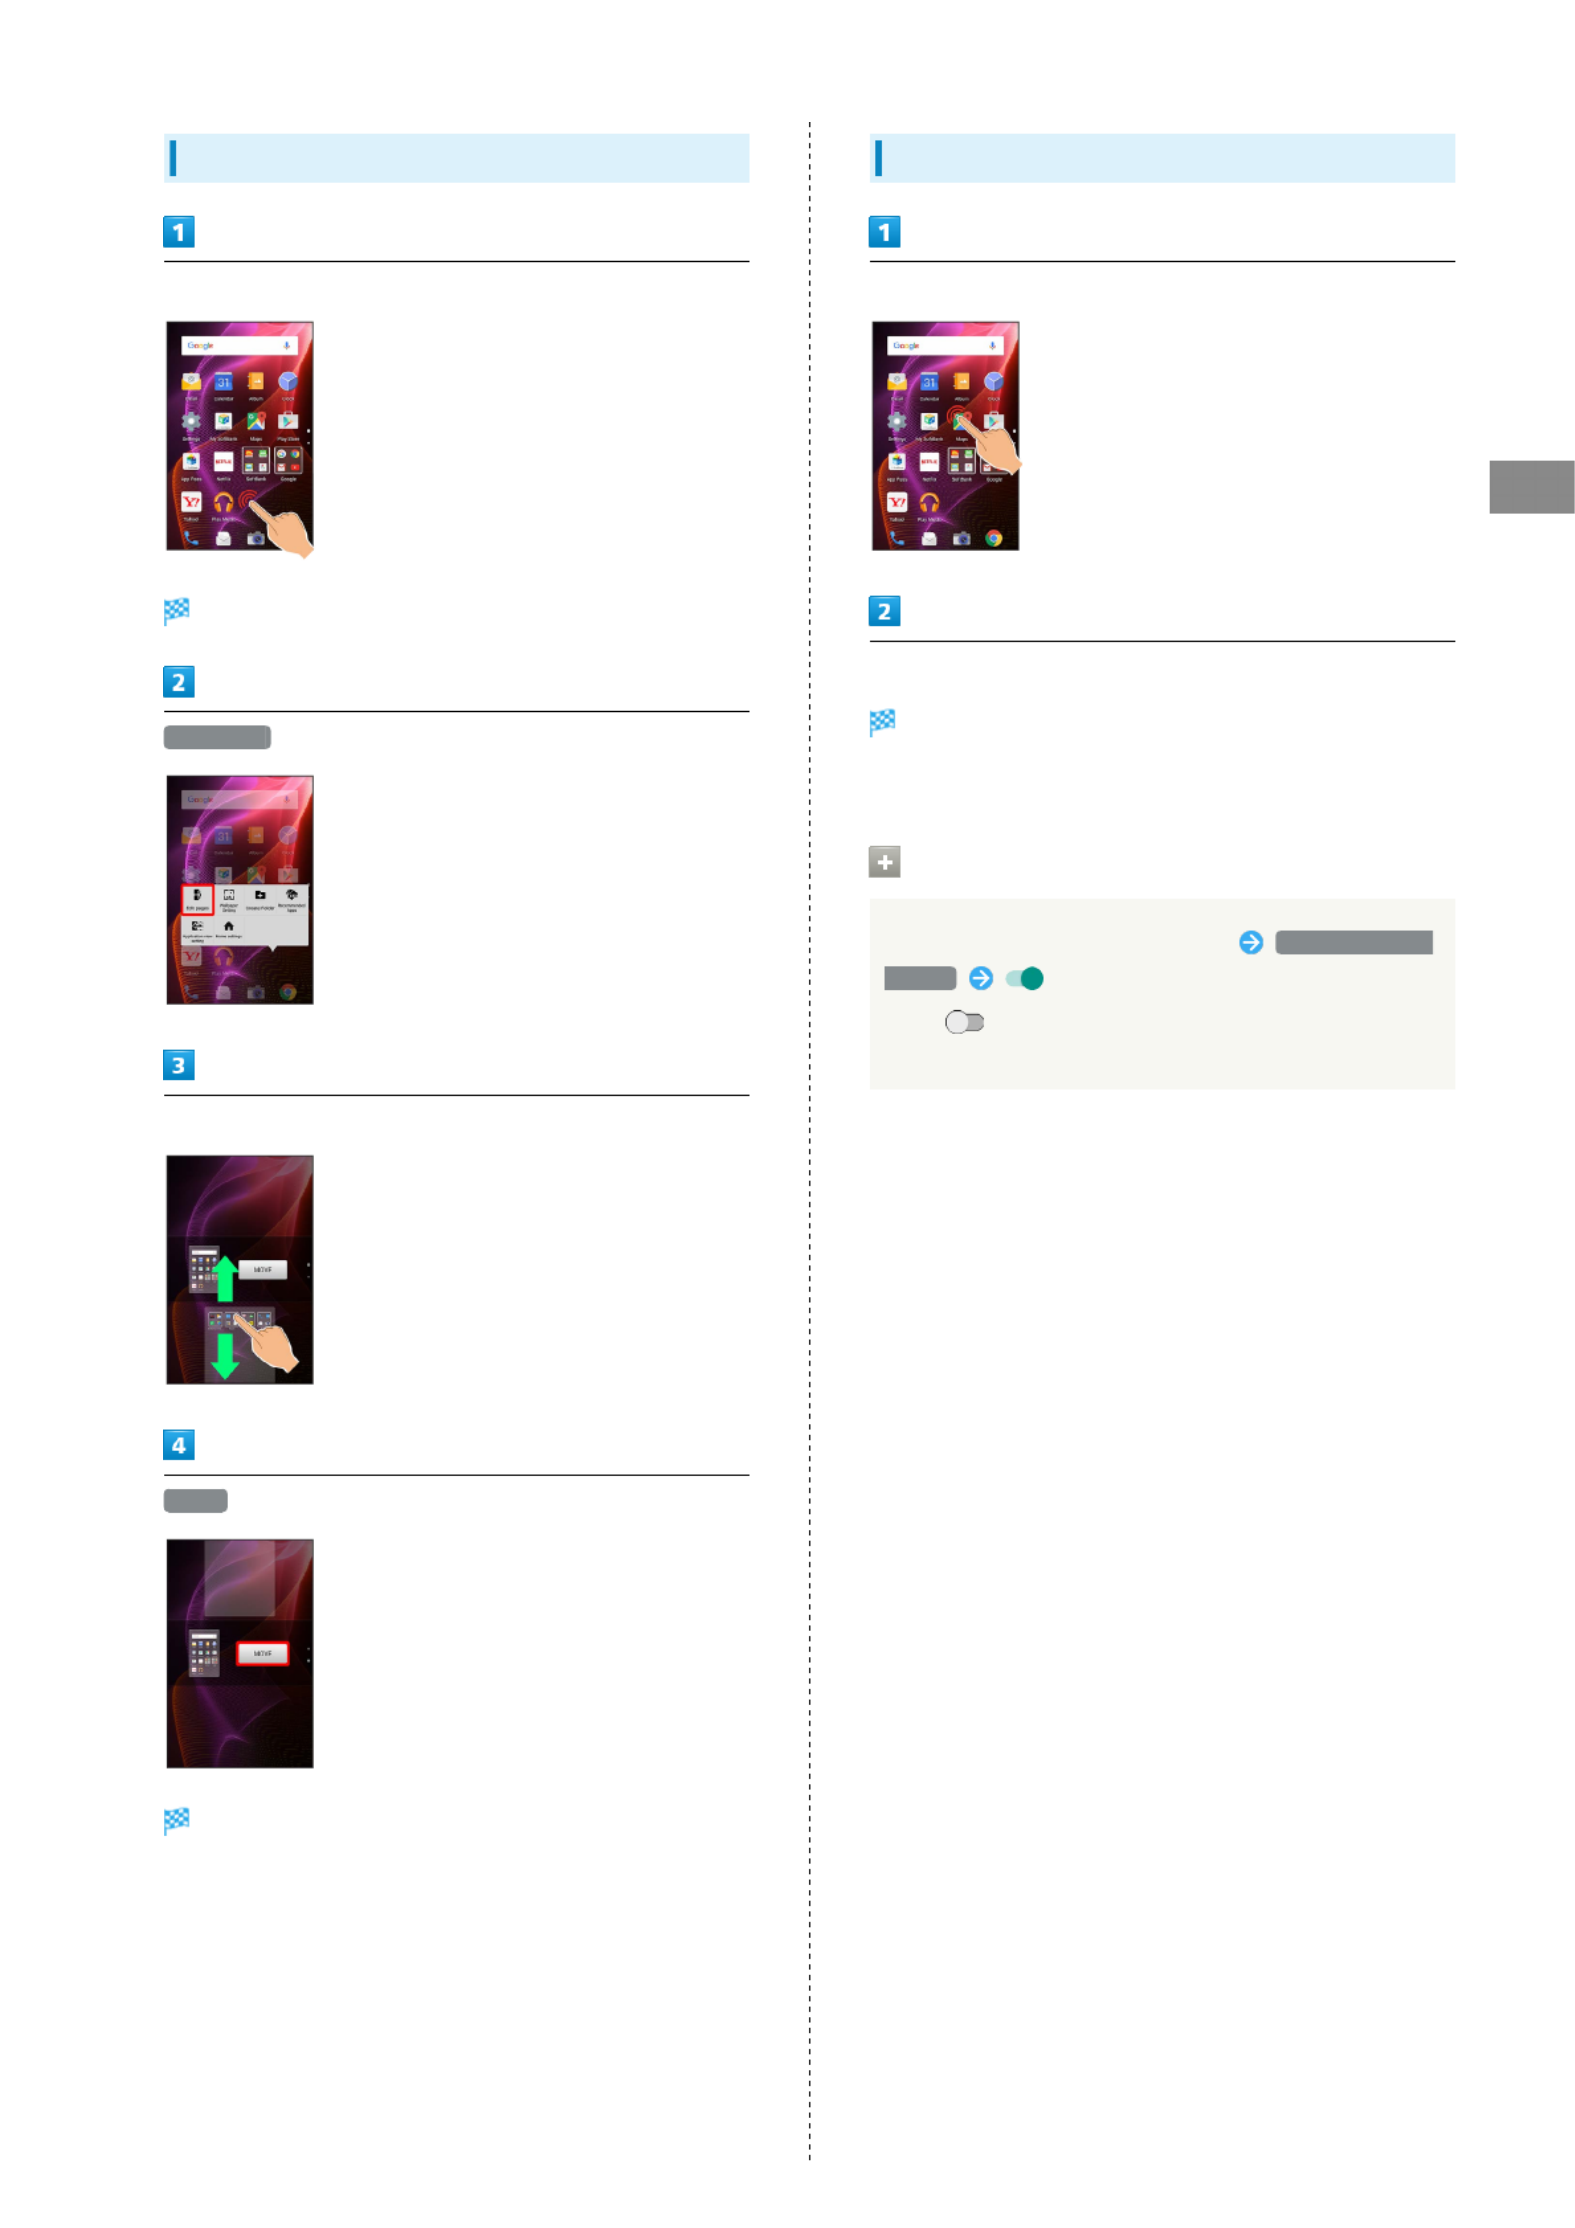Viewport: 1575px width, 2228px height.
Task: Click the green down arrow in step 3 screenshot
Action: coord(225,1356)
